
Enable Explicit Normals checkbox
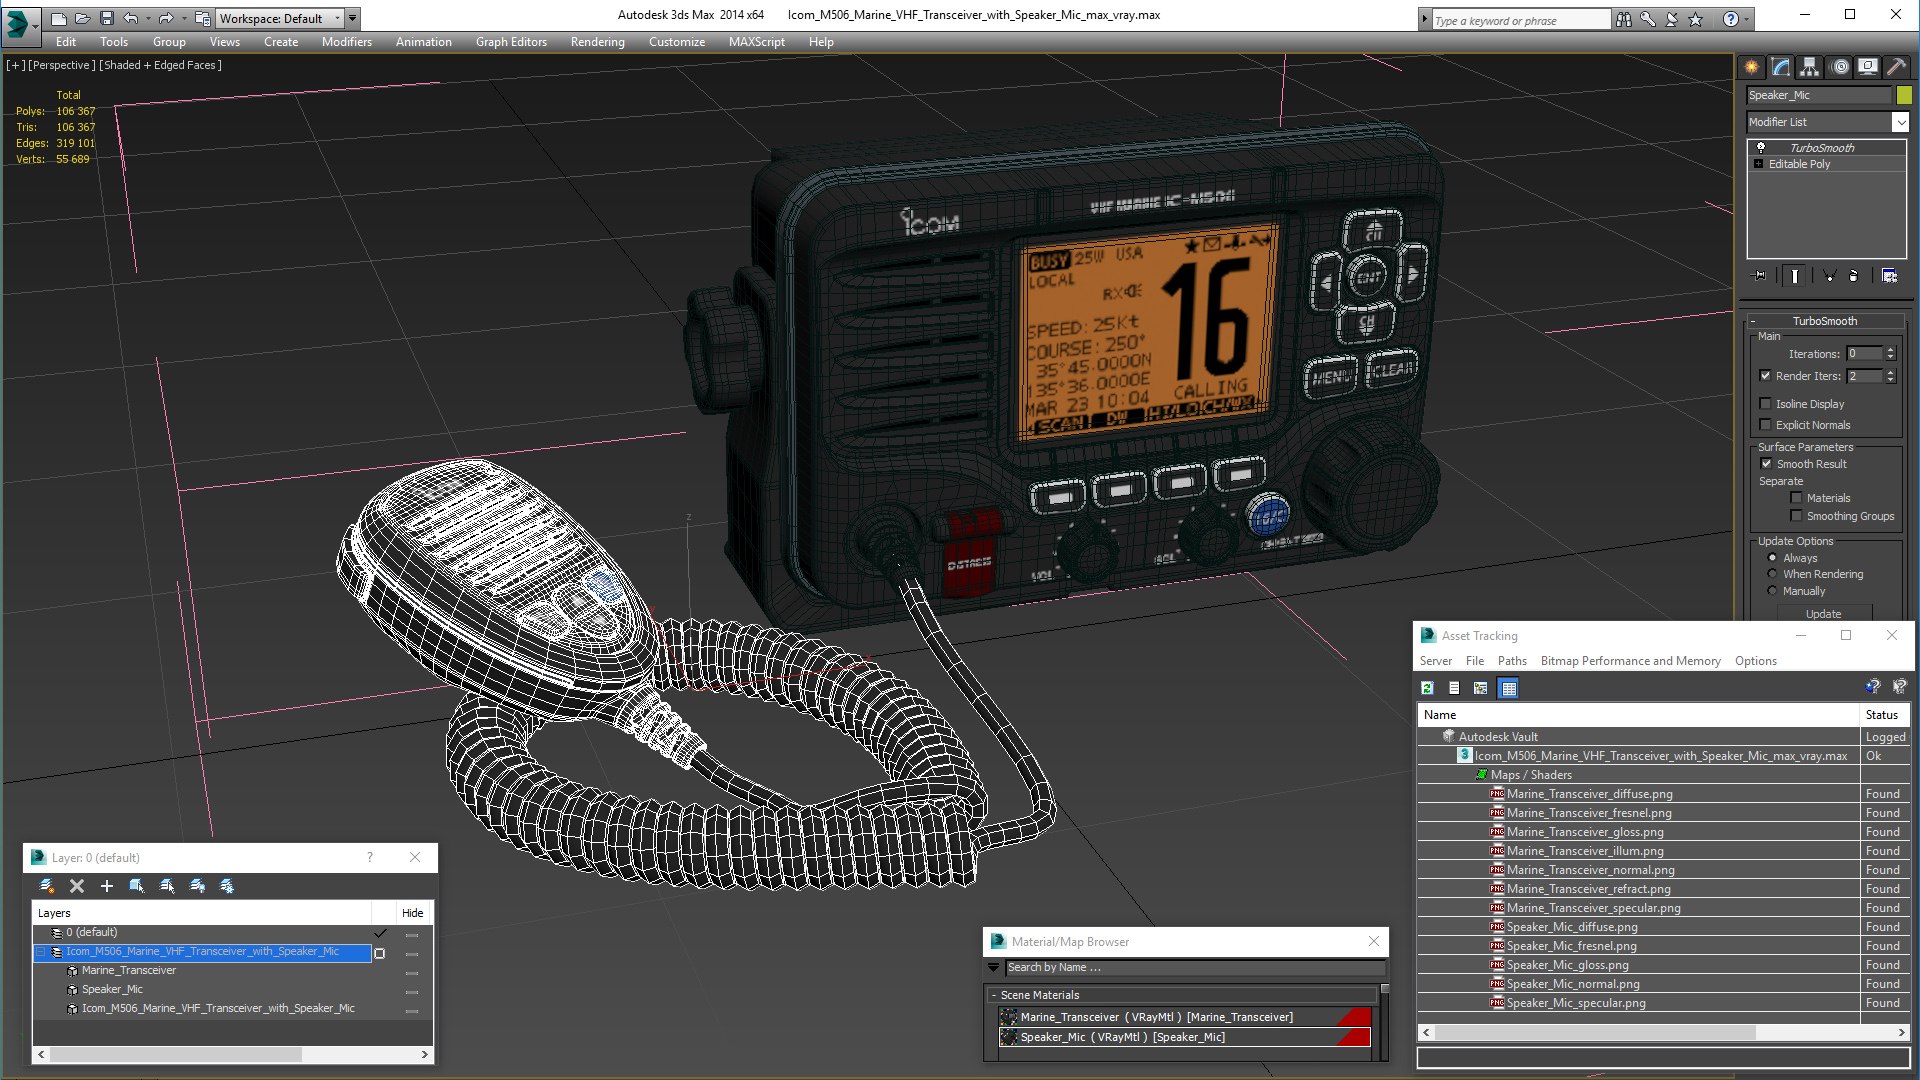tap(1765, 425)
